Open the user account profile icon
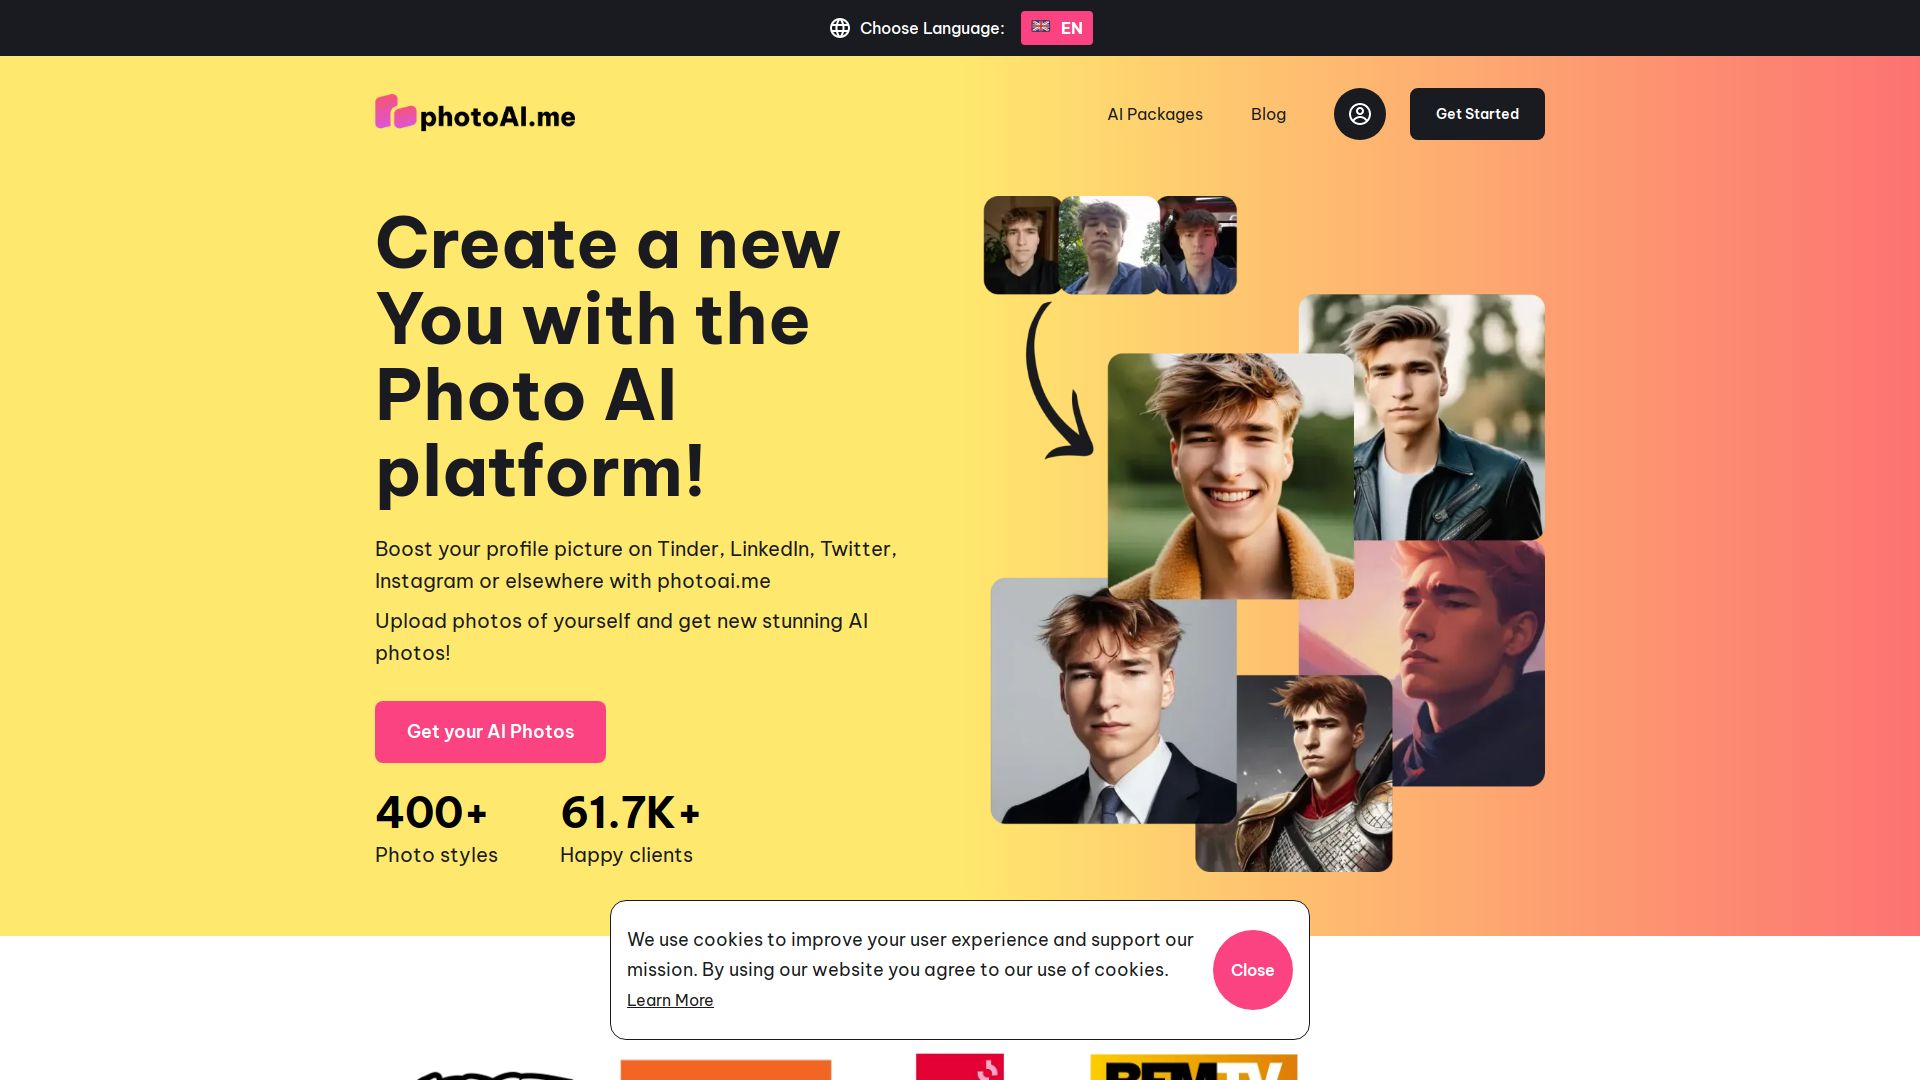The width and height of the screenshot is (1920, 1080). [1359, 114]
